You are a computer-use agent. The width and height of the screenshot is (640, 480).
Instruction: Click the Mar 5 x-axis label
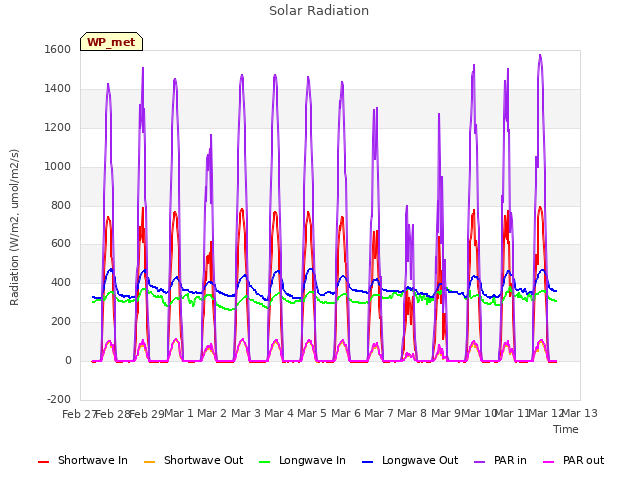click(x=312, y=413)
